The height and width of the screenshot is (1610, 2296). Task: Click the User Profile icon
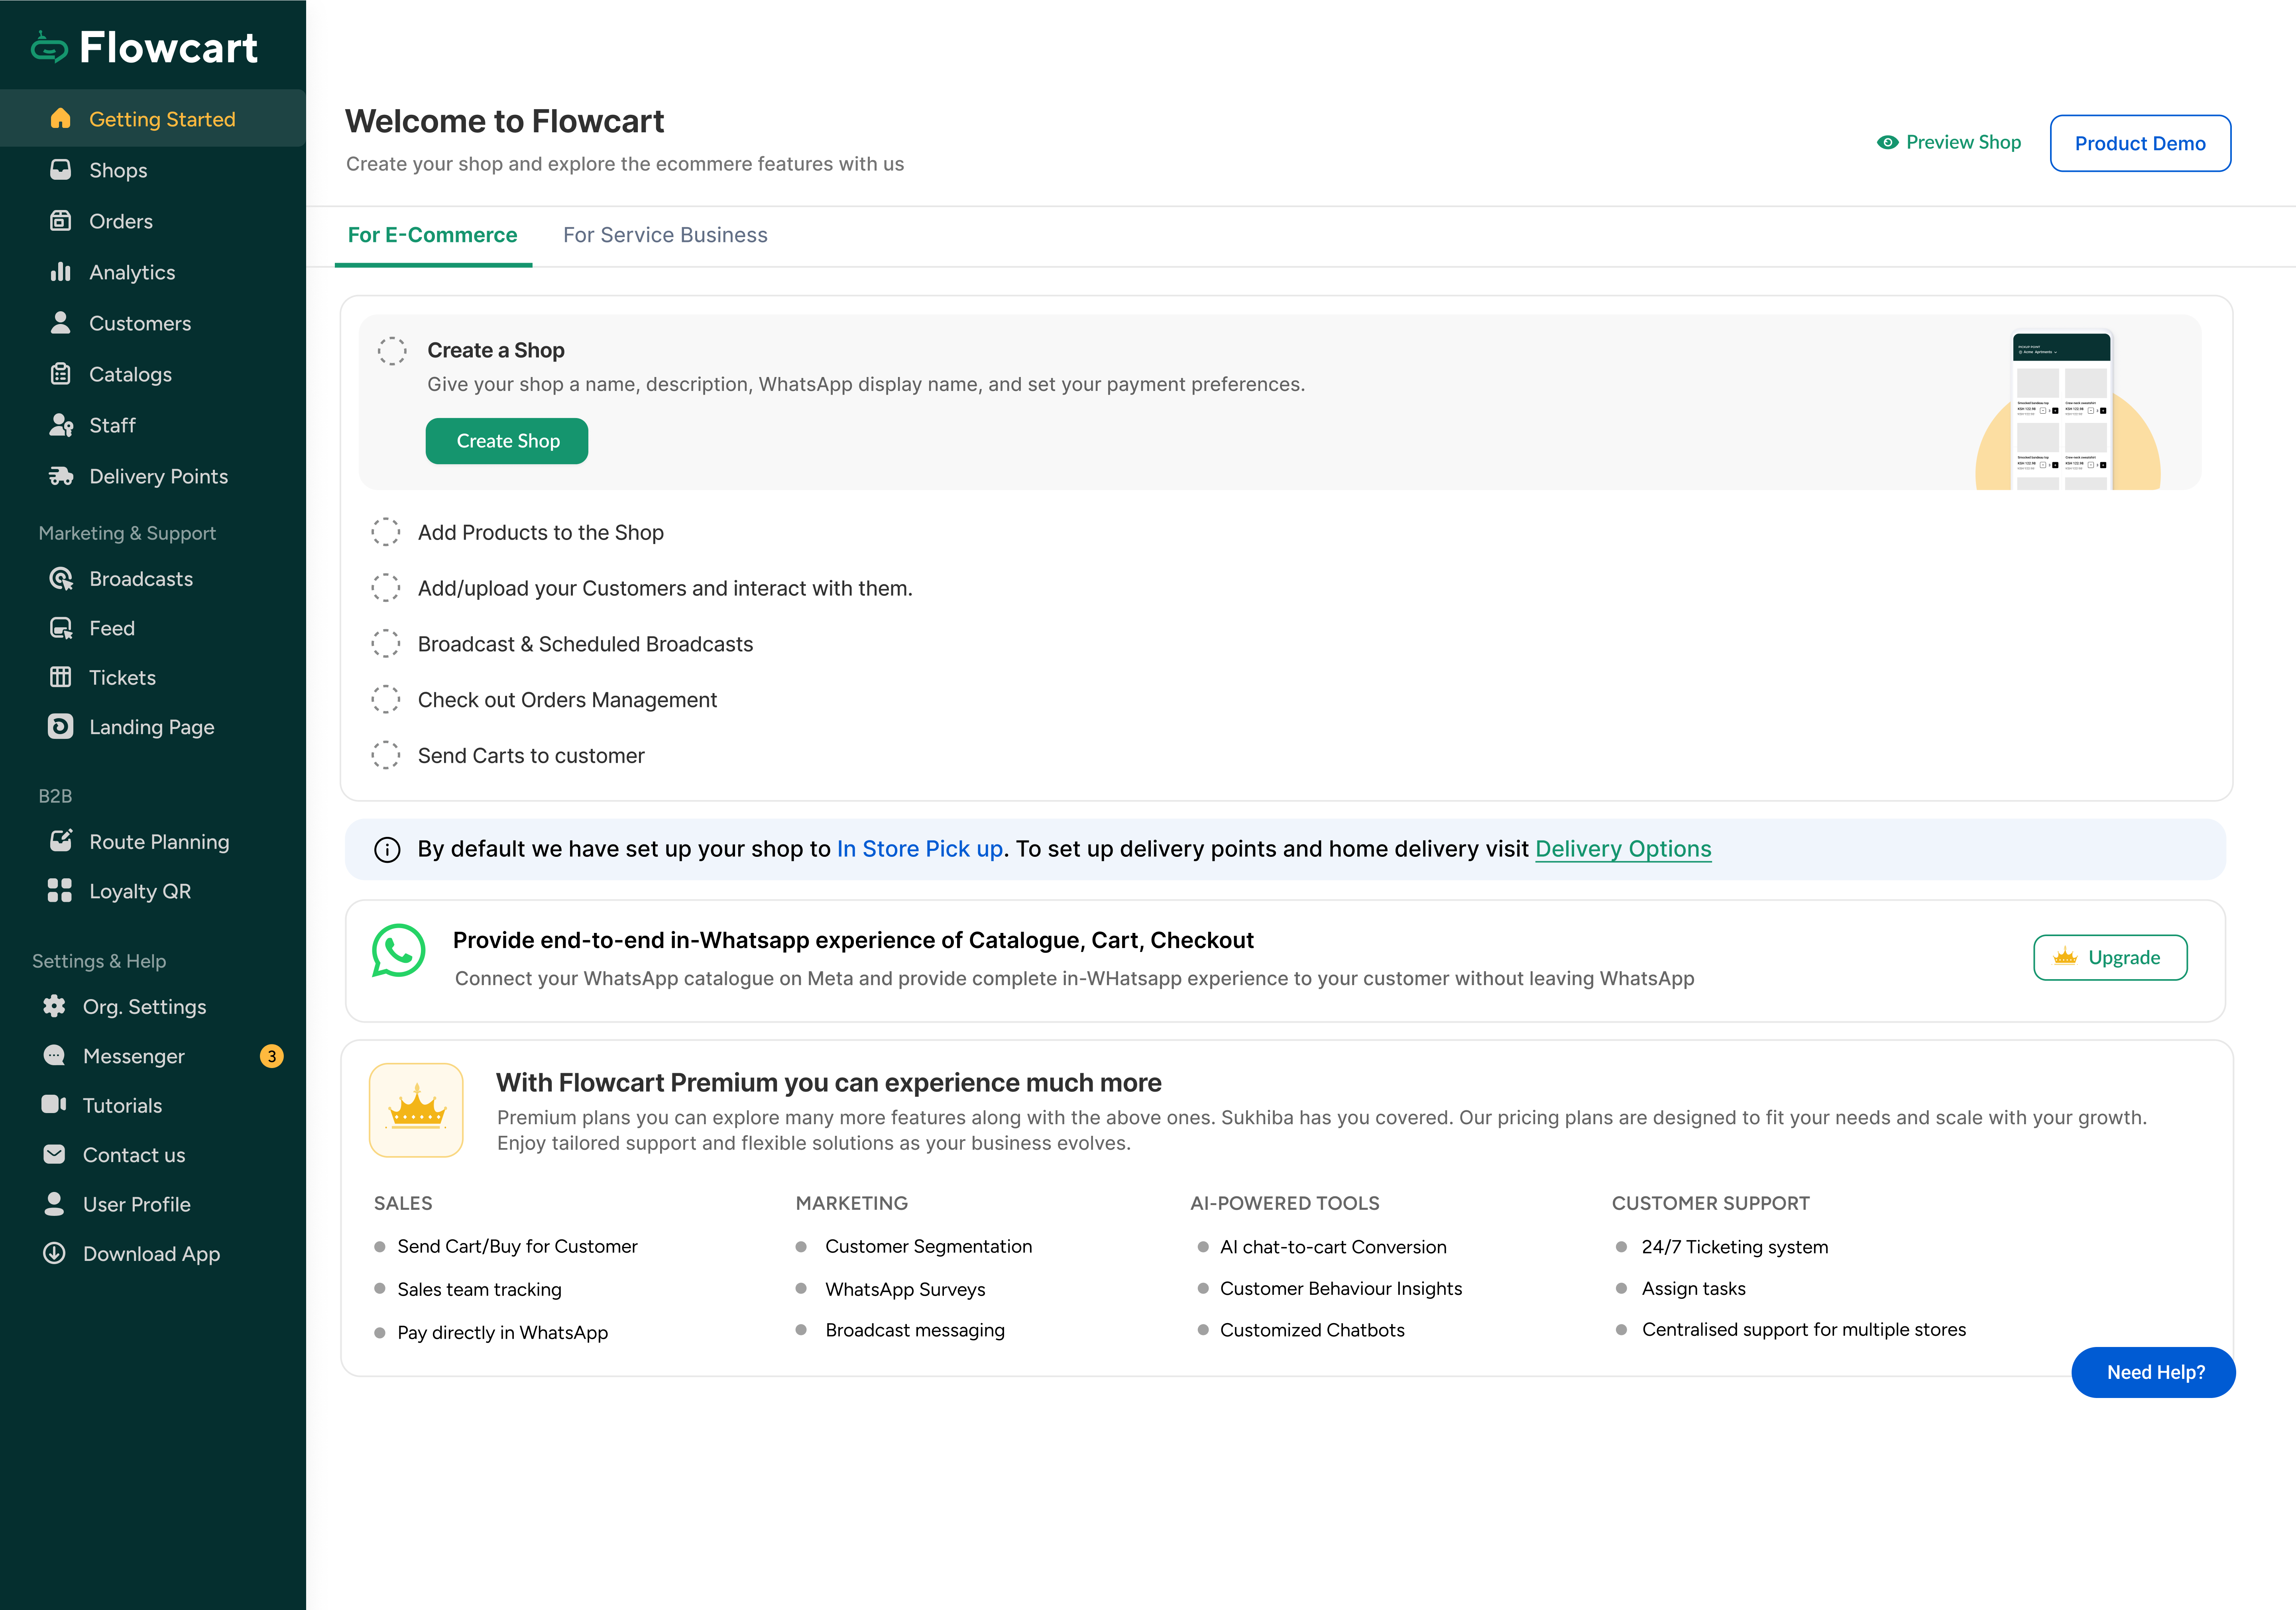[x=54, y=1204]
